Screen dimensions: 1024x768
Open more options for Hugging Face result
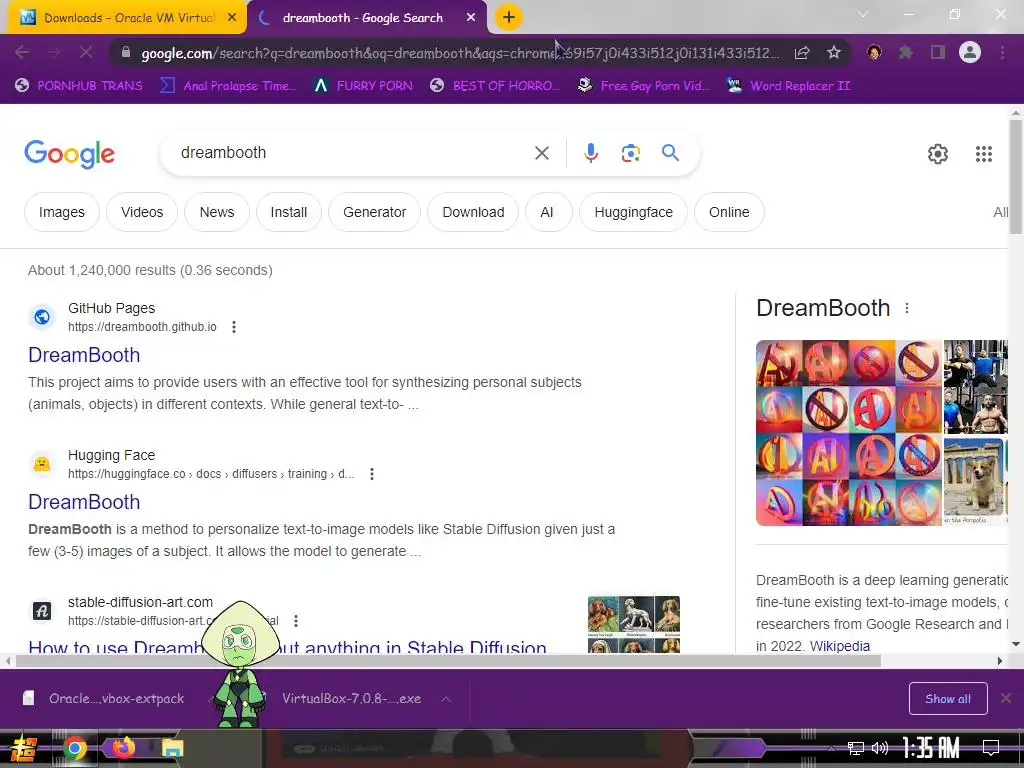point(372,473)
